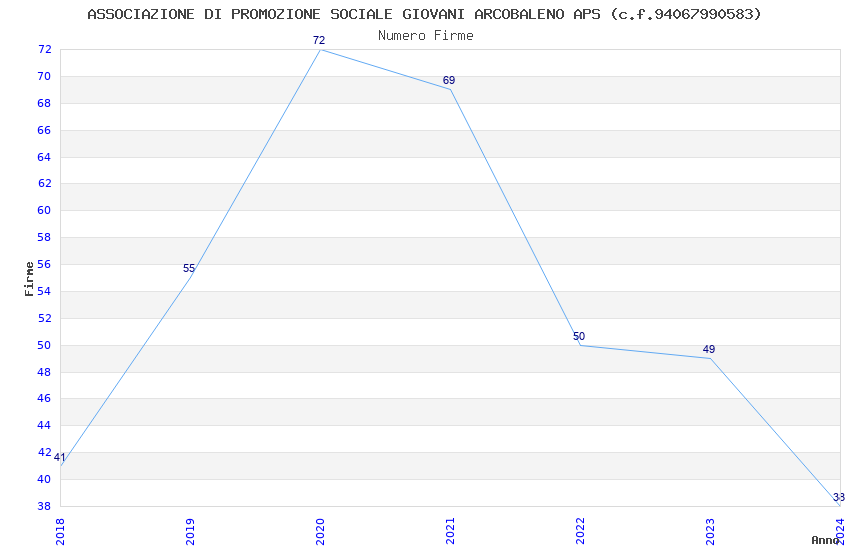The image size is (850, 550).
Task: Click the y-axis tick label 44
Action: 44,425
